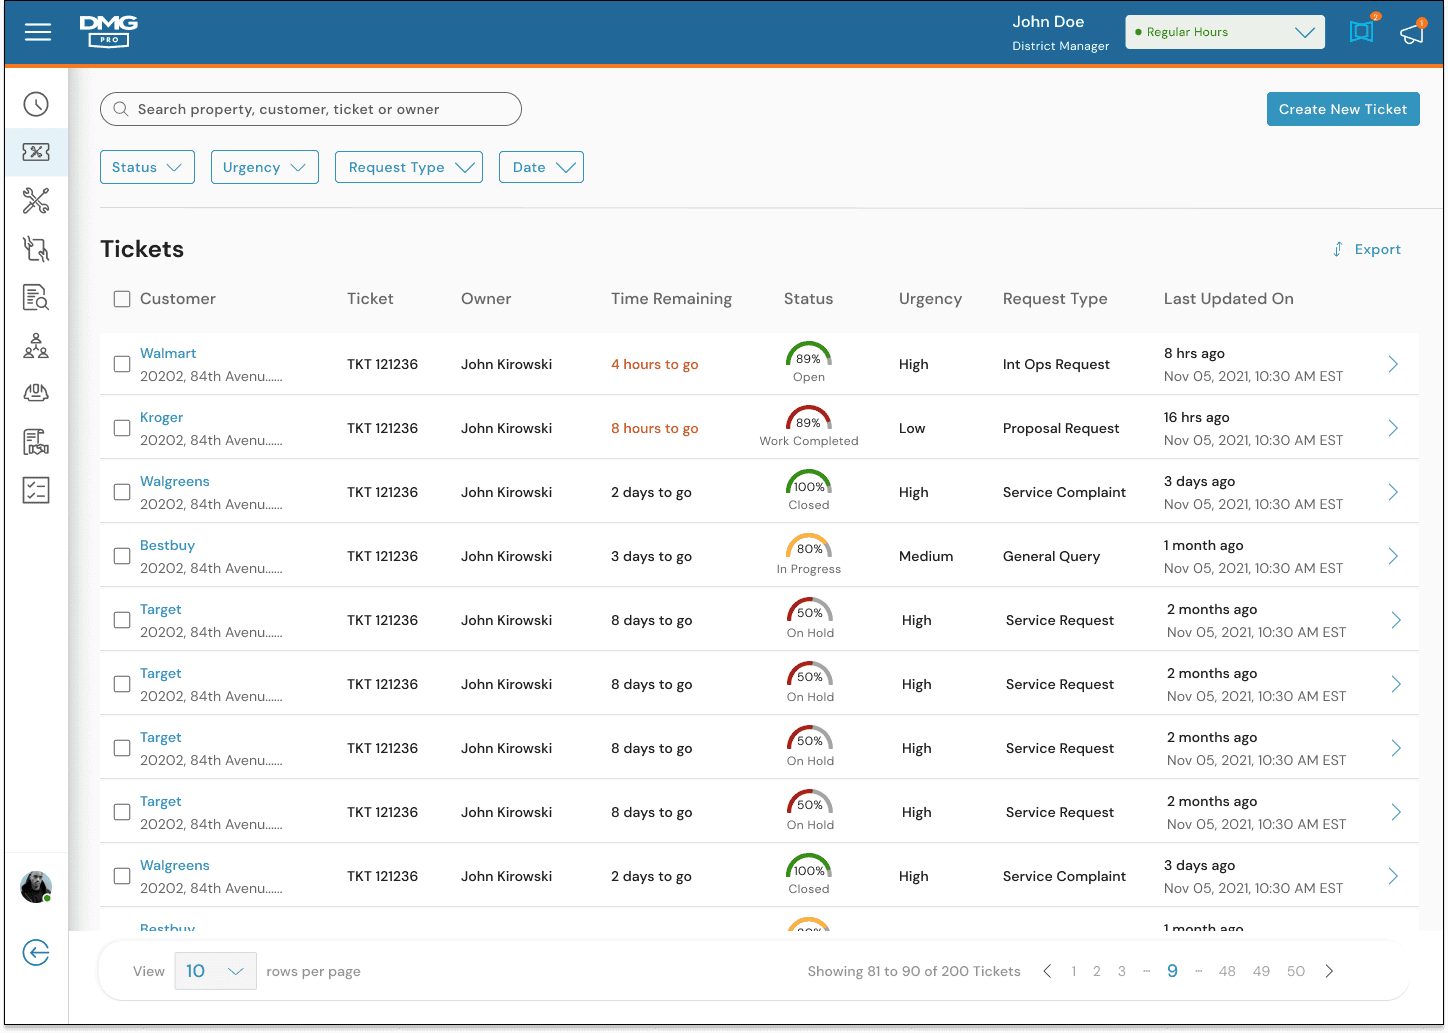
Task: Check the Kroger ticket checkbox
Action: 122,428
